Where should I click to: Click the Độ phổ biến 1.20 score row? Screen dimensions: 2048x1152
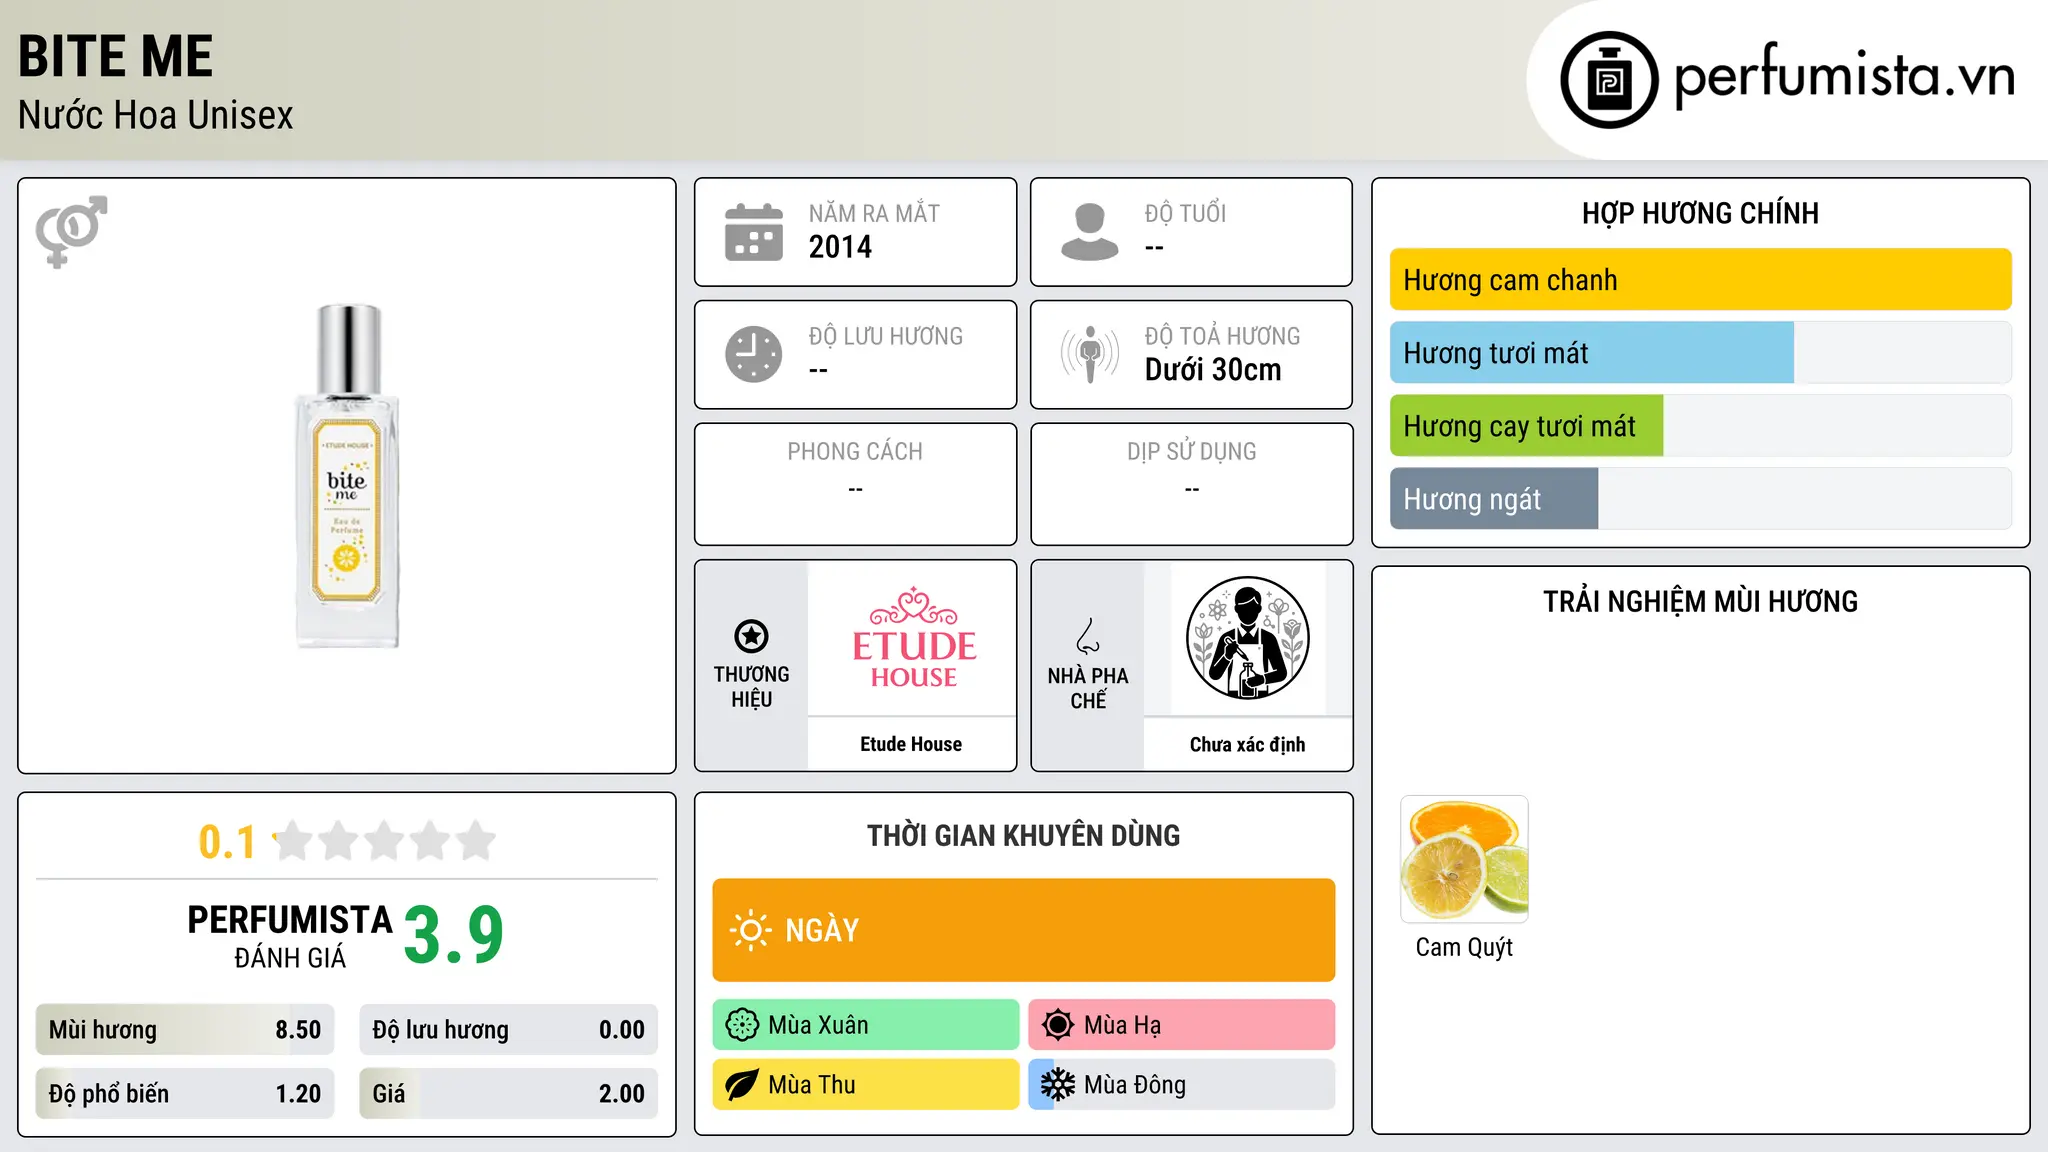click(x=185, y=1094)
